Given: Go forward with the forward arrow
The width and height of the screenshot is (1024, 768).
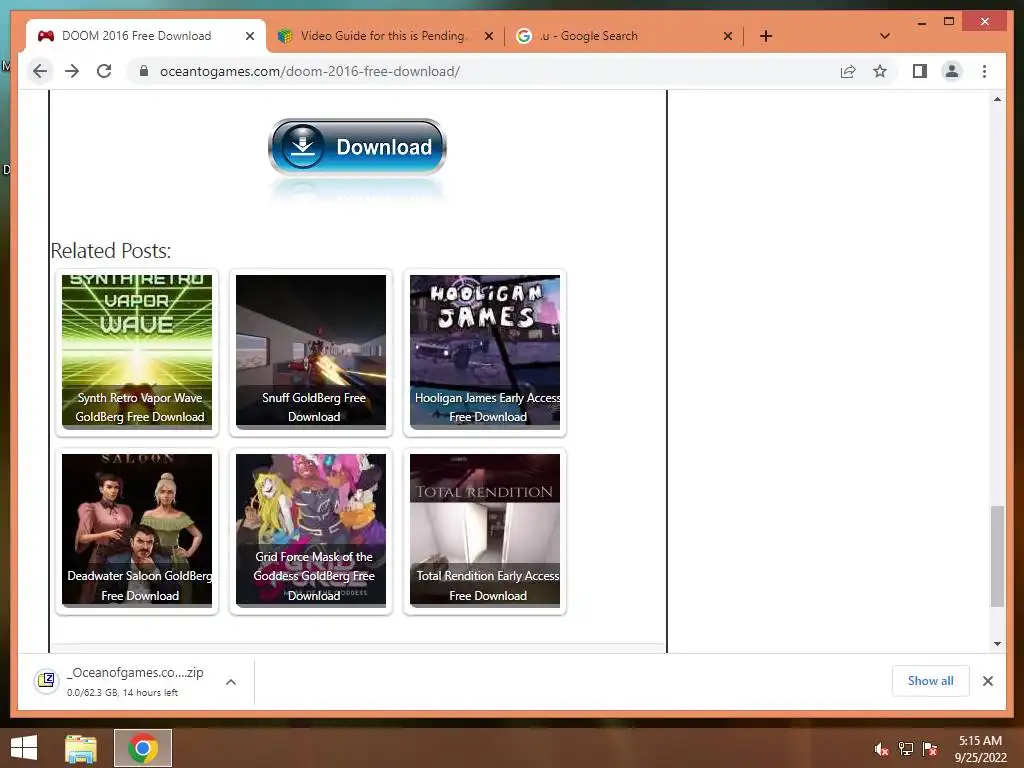Looking at the screenshot, I should pos(72,71).
